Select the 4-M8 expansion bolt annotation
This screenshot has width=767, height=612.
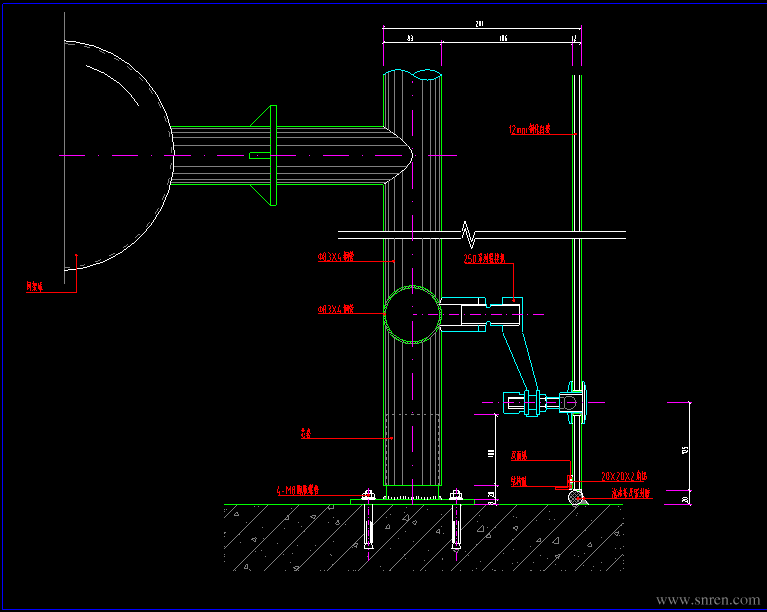[x=297, y=490]
